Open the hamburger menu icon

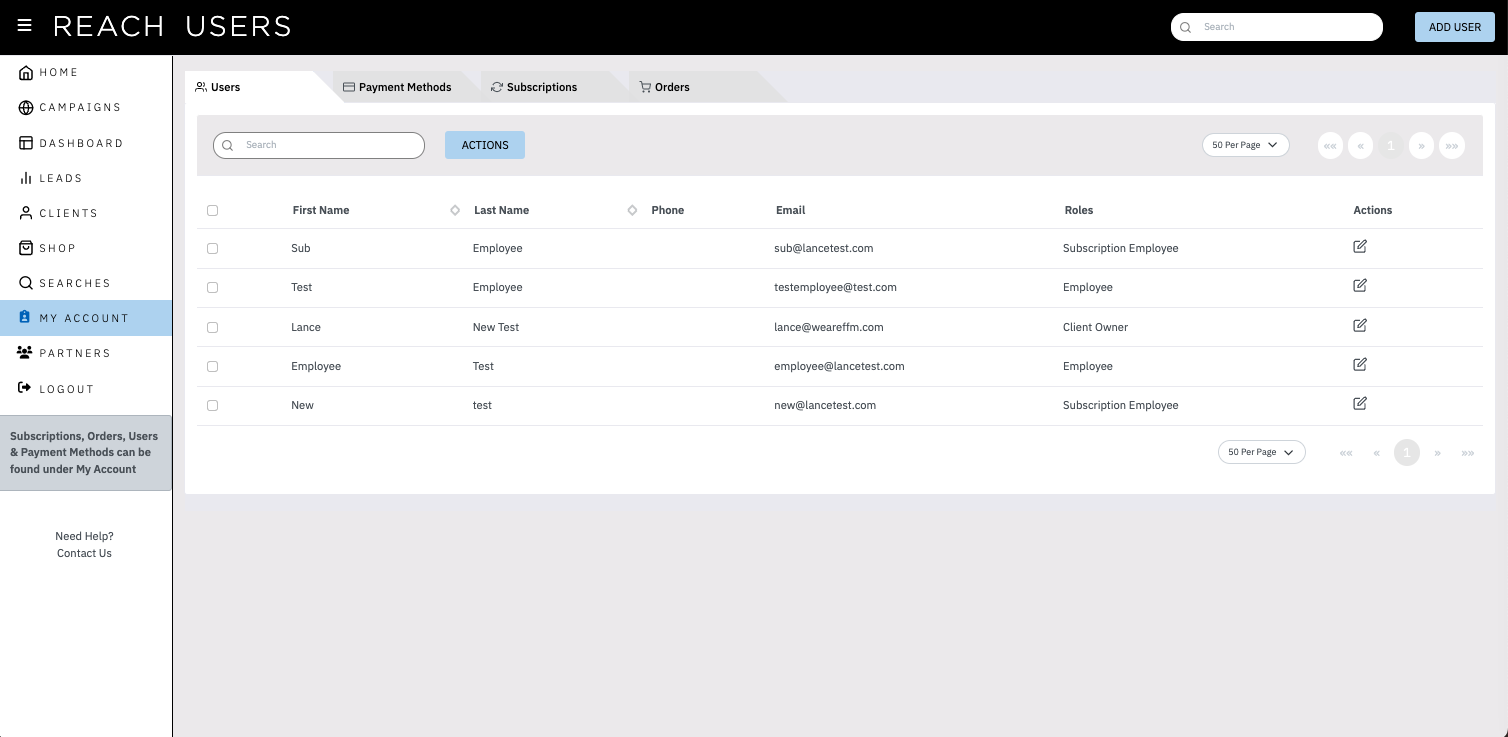click(25, 26)
